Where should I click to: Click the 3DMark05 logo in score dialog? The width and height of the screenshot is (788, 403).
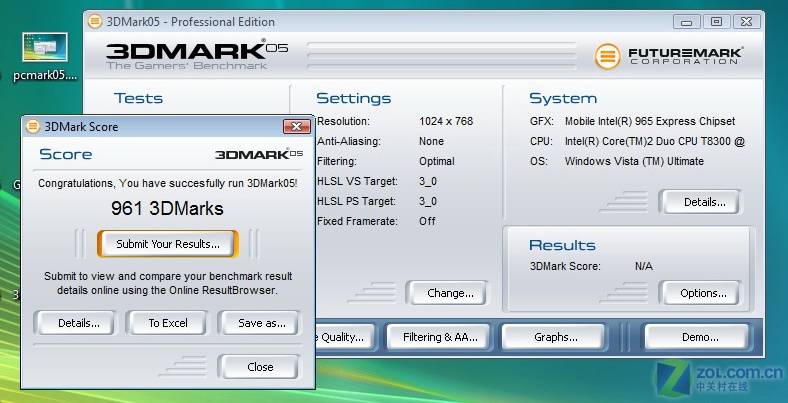pyautogui.click(x=259, y=154)
